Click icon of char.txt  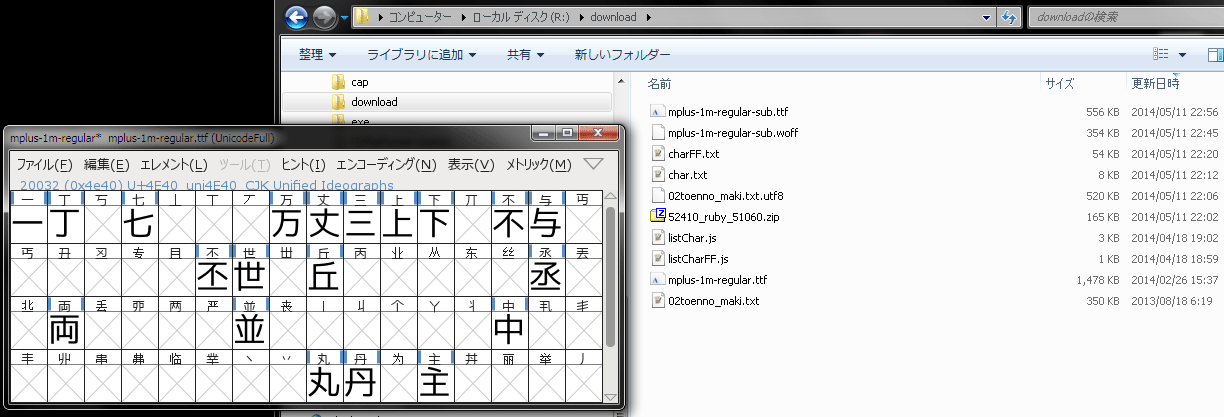(x=657, y=174)
